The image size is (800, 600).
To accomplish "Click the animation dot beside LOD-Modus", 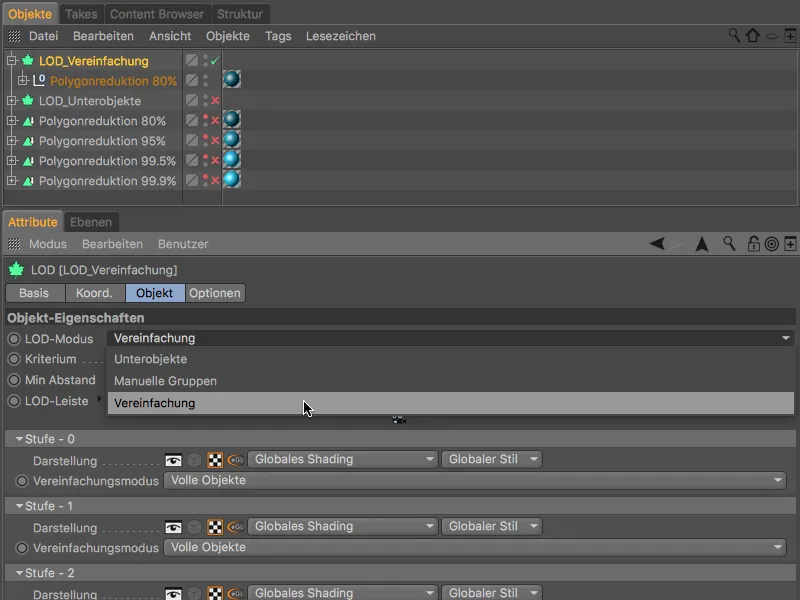I will [14, 339].
